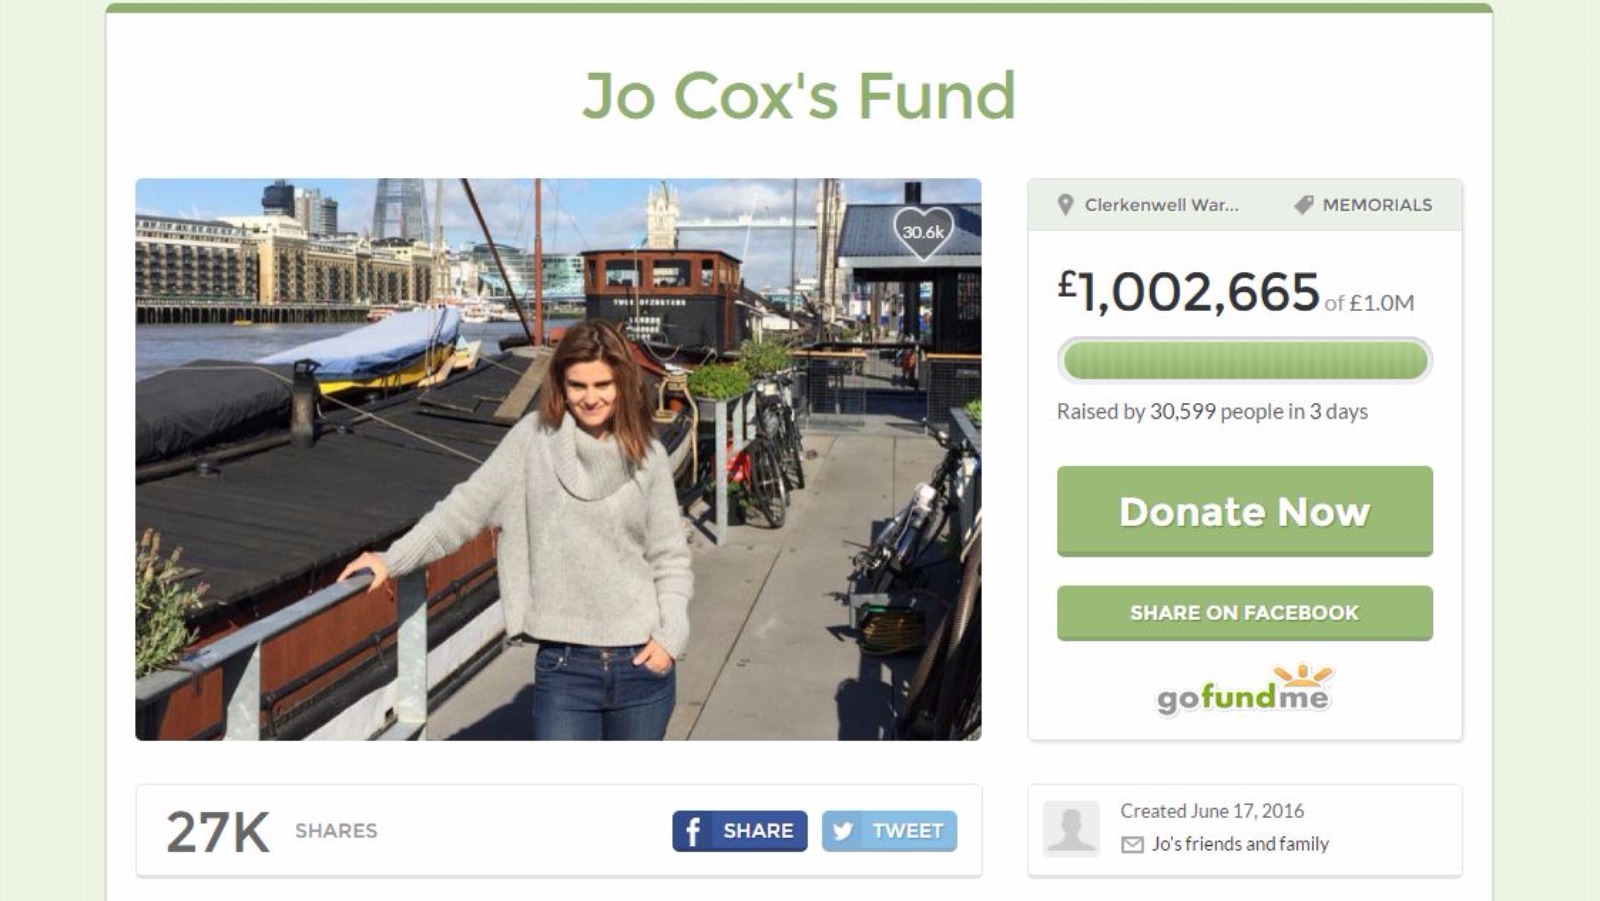The width and height of the screenshot is (1600, 901).
Task: Click the location pin icon
Action: pos(1065,205)
